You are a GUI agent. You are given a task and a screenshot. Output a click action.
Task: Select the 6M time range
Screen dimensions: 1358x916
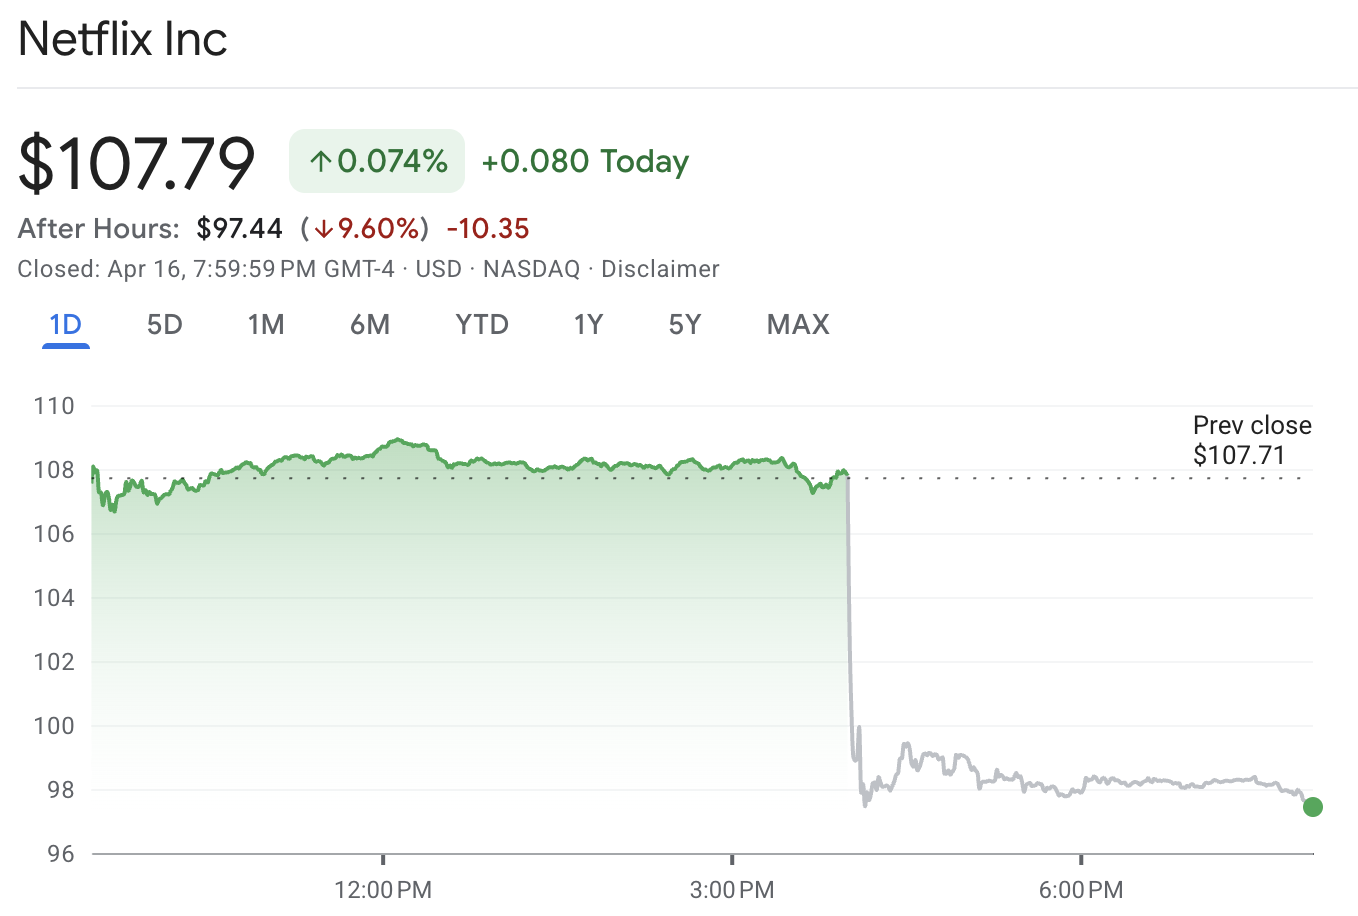tap(370, 324)
